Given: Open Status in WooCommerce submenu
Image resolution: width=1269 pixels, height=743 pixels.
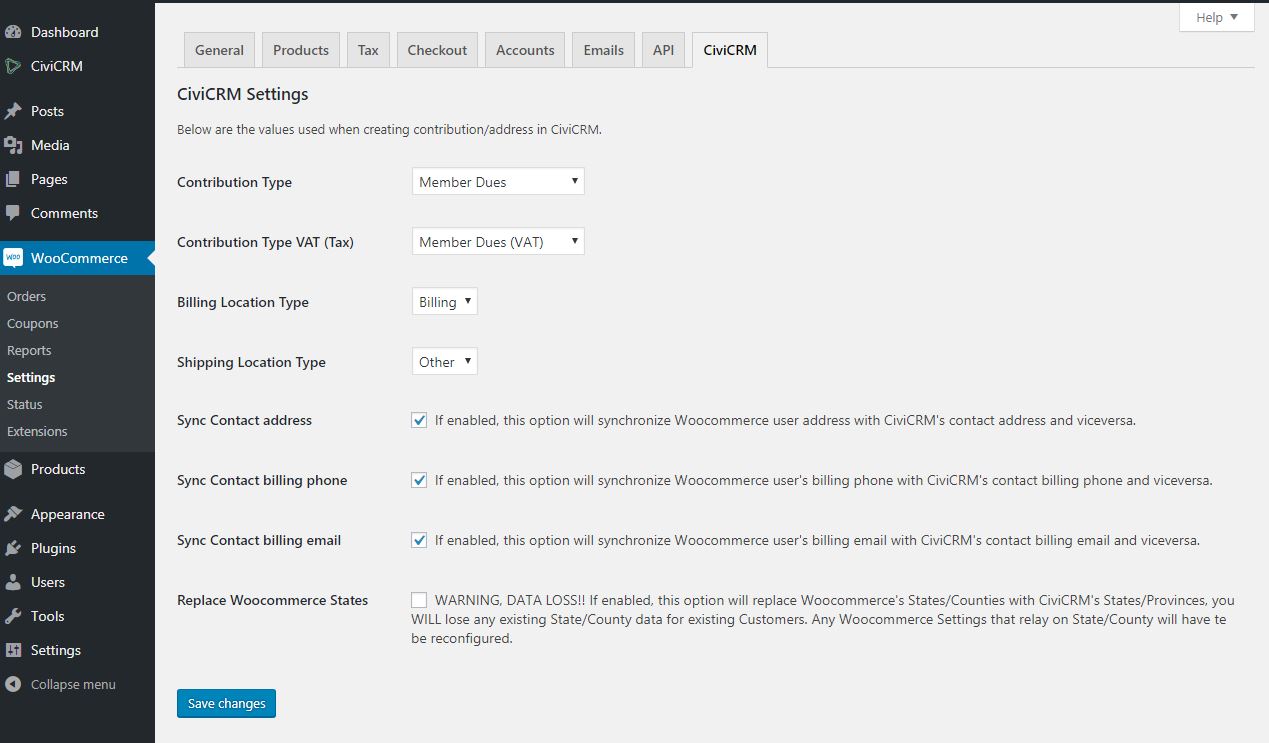Looking at the screenshot, I should (x=25, y=404).
